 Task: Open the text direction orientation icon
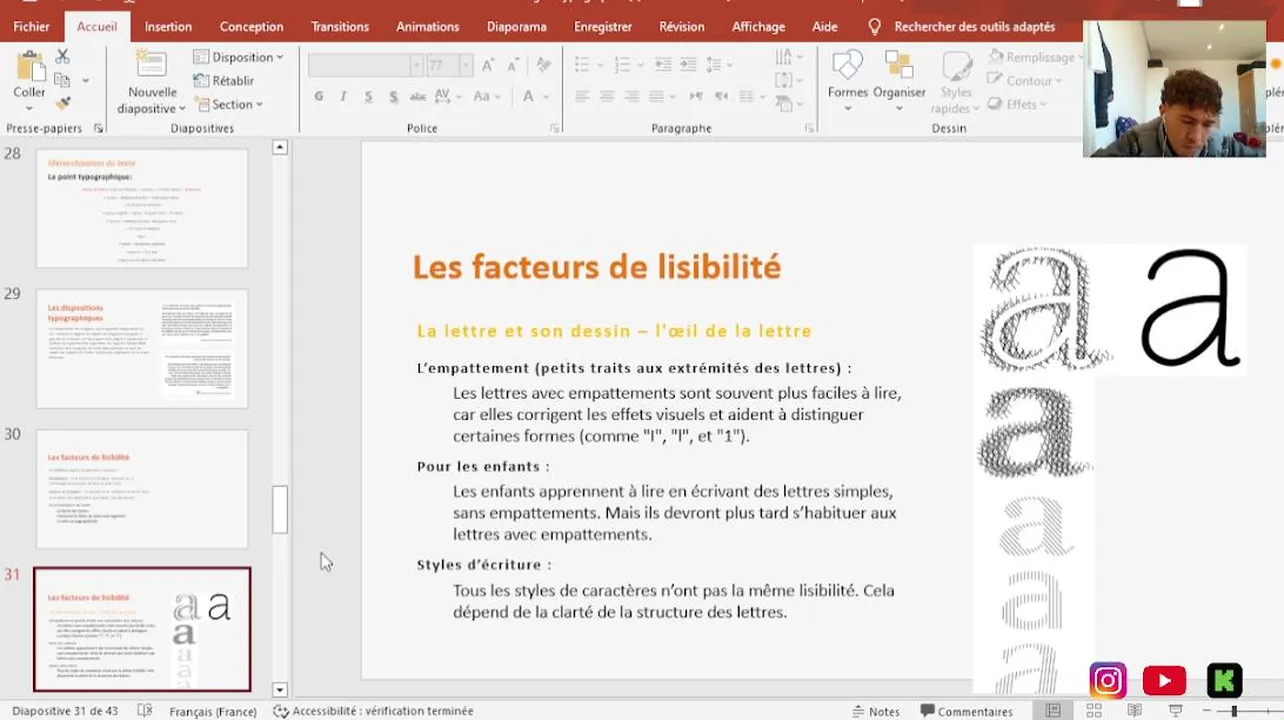tap(788, 57)
